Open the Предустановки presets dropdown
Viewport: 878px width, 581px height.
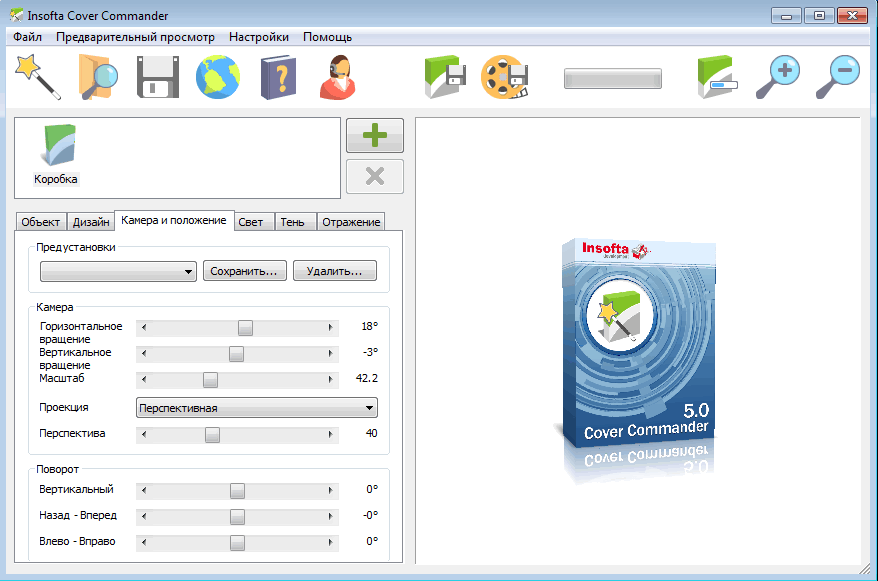coord(118,271)
